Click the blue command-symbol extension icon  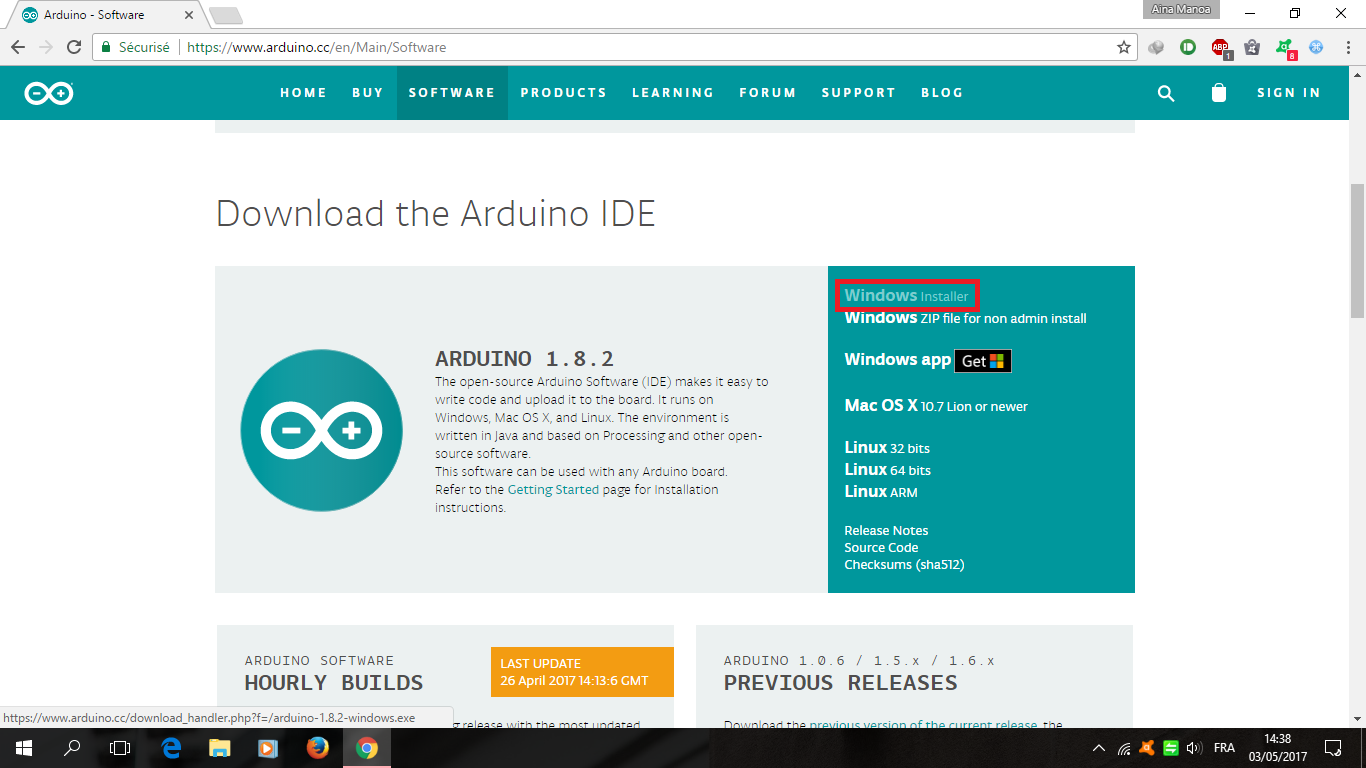point(1317,47)
